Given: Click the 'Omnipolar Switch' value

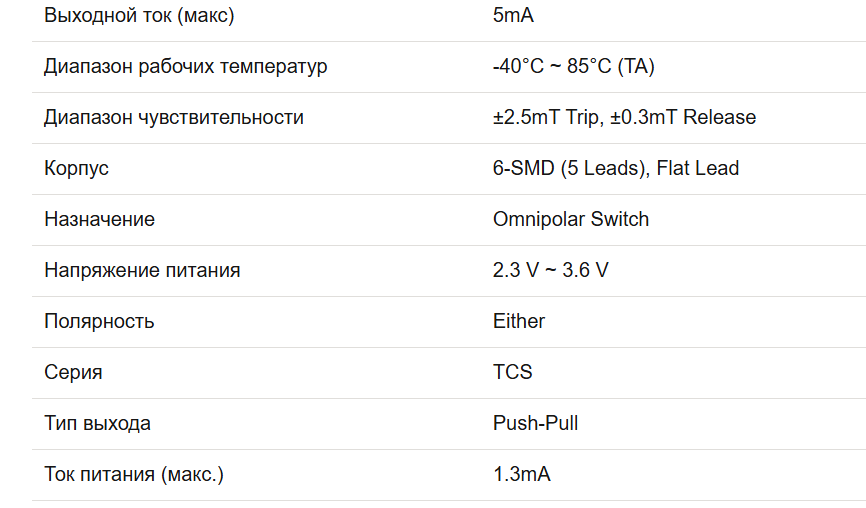Looking at the screenshot, I should coord(571,220).
